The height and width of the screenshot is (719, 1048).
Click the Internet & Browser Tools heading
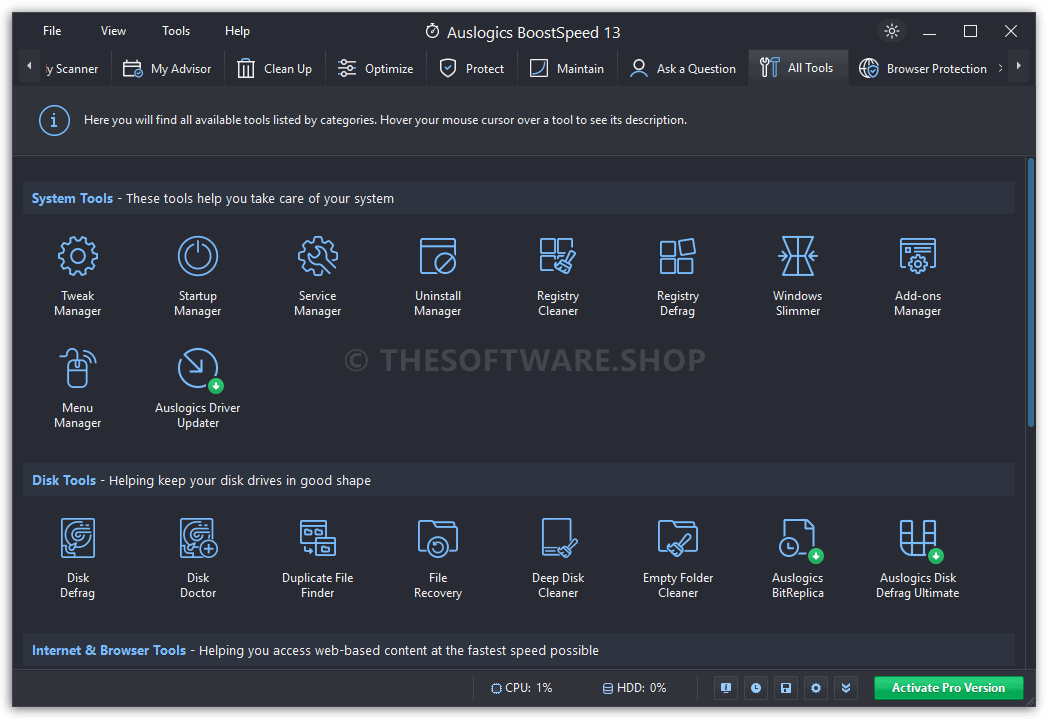click(109, 650)
